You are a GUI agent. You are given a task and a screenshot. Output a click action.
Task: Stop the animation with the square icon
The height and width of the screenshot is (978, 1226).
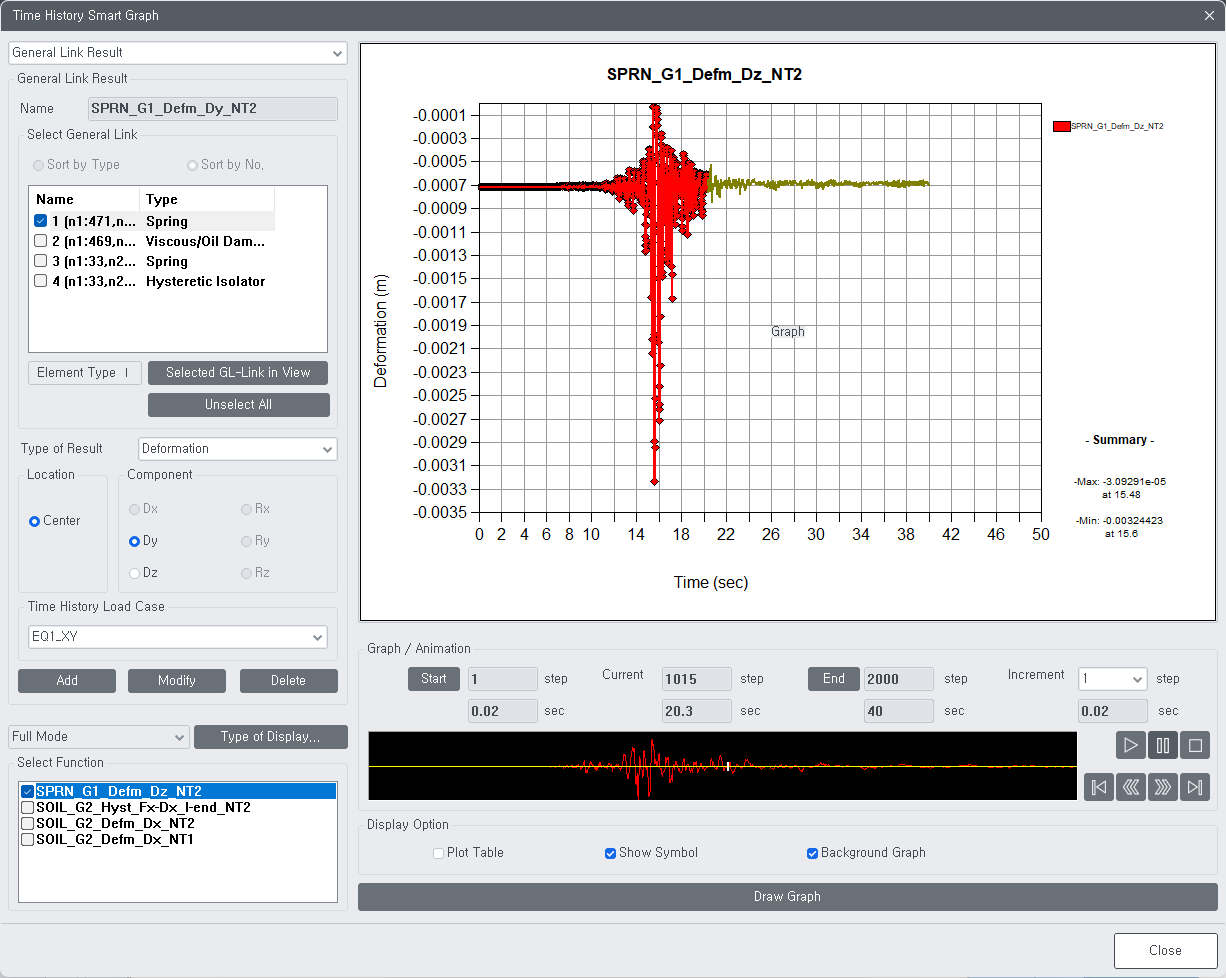(1195, 745)
